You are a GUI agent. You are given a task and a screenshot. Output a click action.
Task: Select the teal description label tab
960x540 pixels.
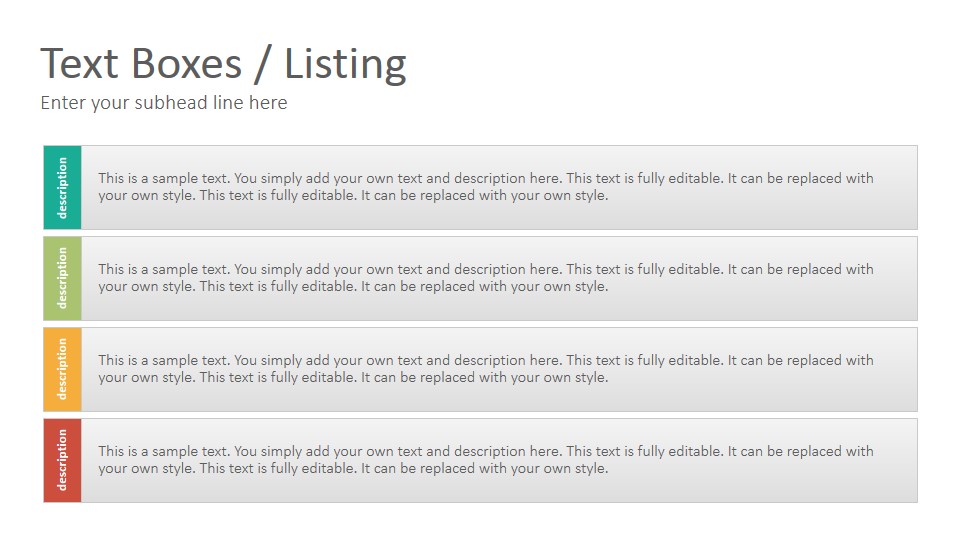62,187
